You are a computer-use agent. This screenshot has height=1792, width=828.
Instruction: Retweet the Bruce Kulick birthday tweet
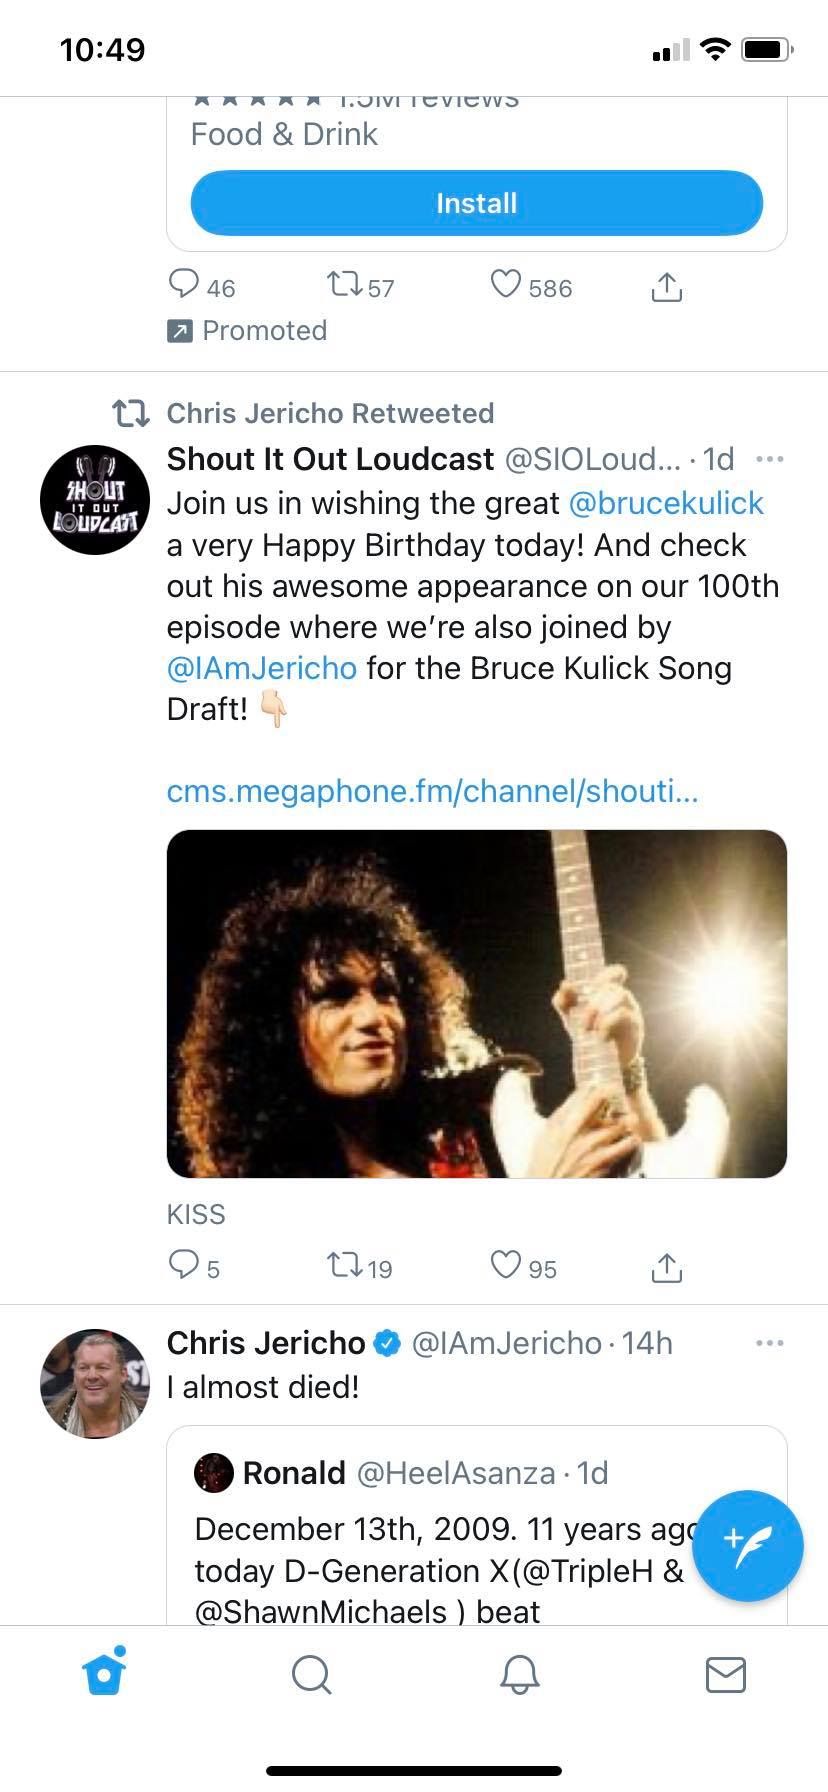tap(345, 1266)
